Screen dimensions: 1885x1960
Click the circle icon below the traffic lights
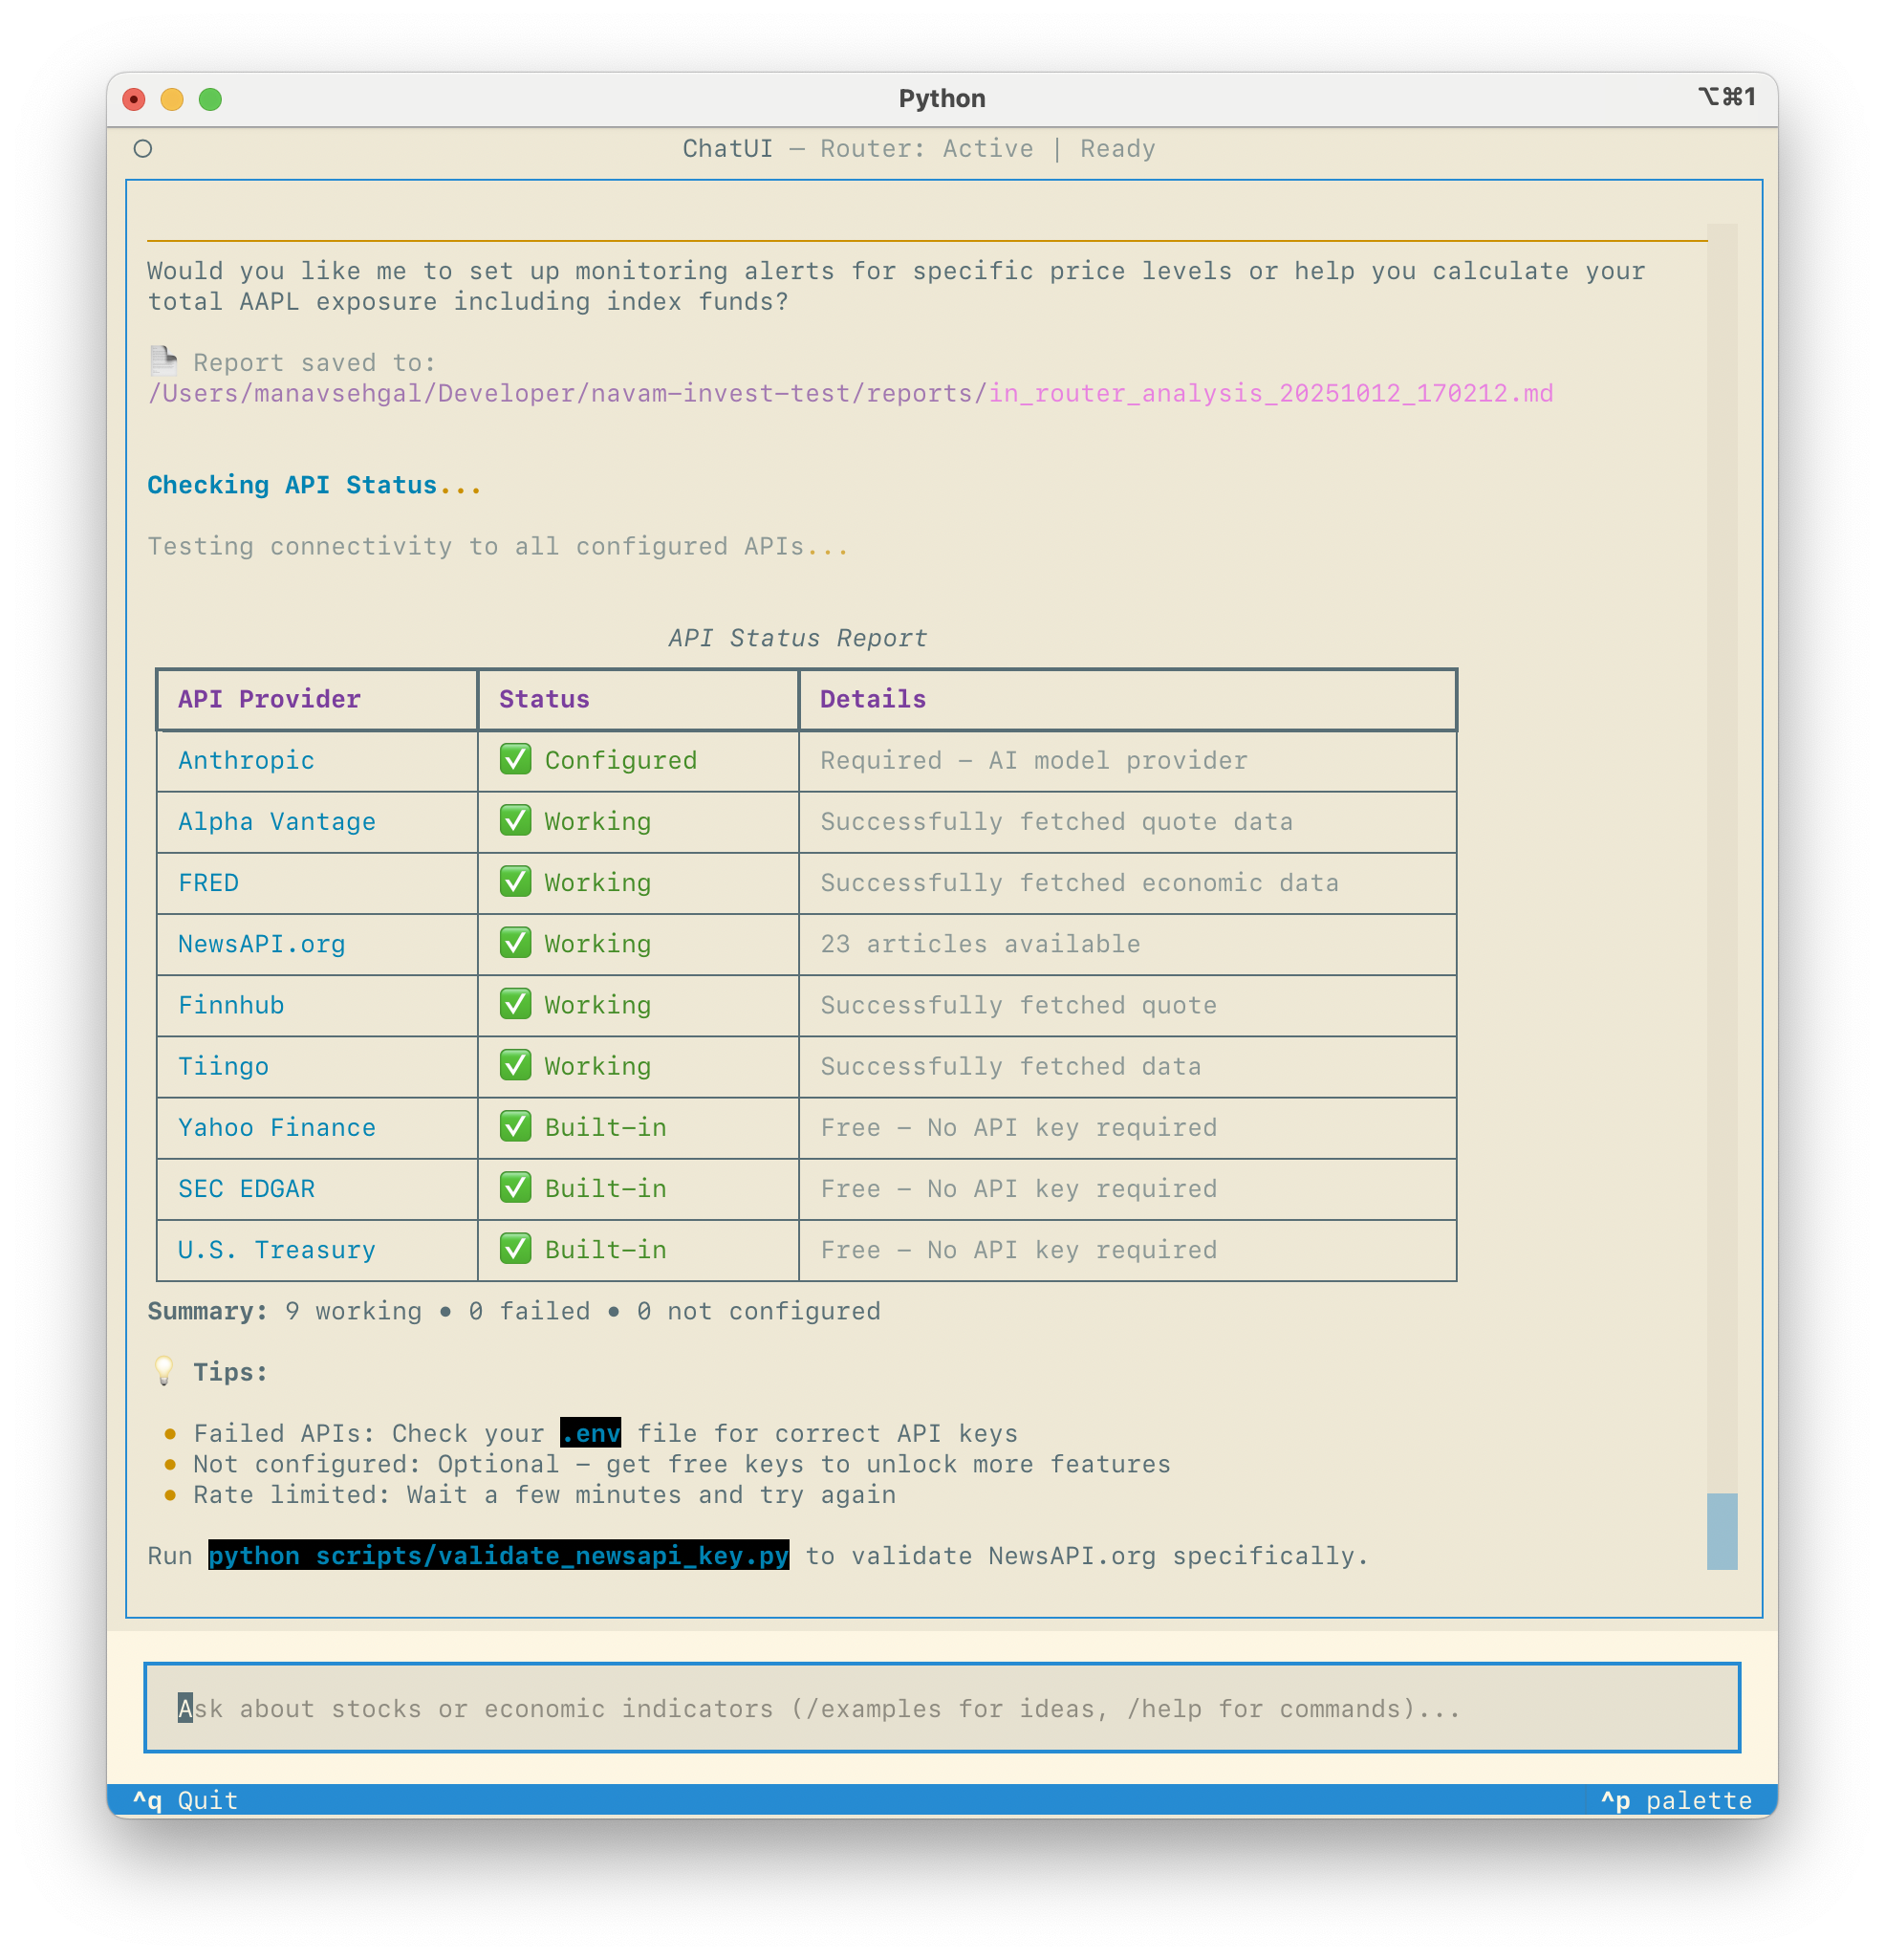pyautogui.click(x=143, y=148)
